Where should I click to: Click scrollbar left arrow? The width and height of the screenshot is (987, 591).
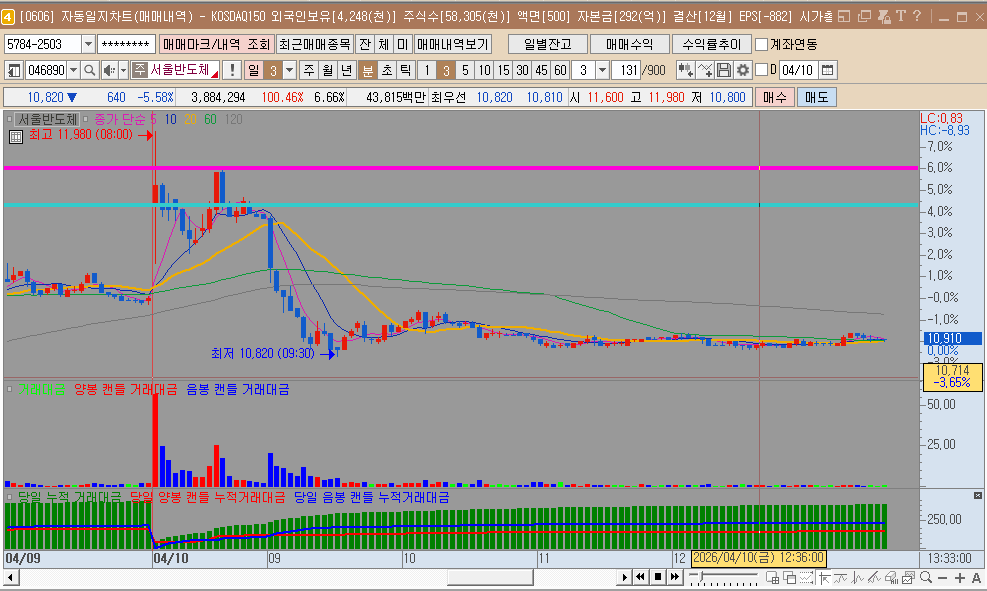pos(10,577)
